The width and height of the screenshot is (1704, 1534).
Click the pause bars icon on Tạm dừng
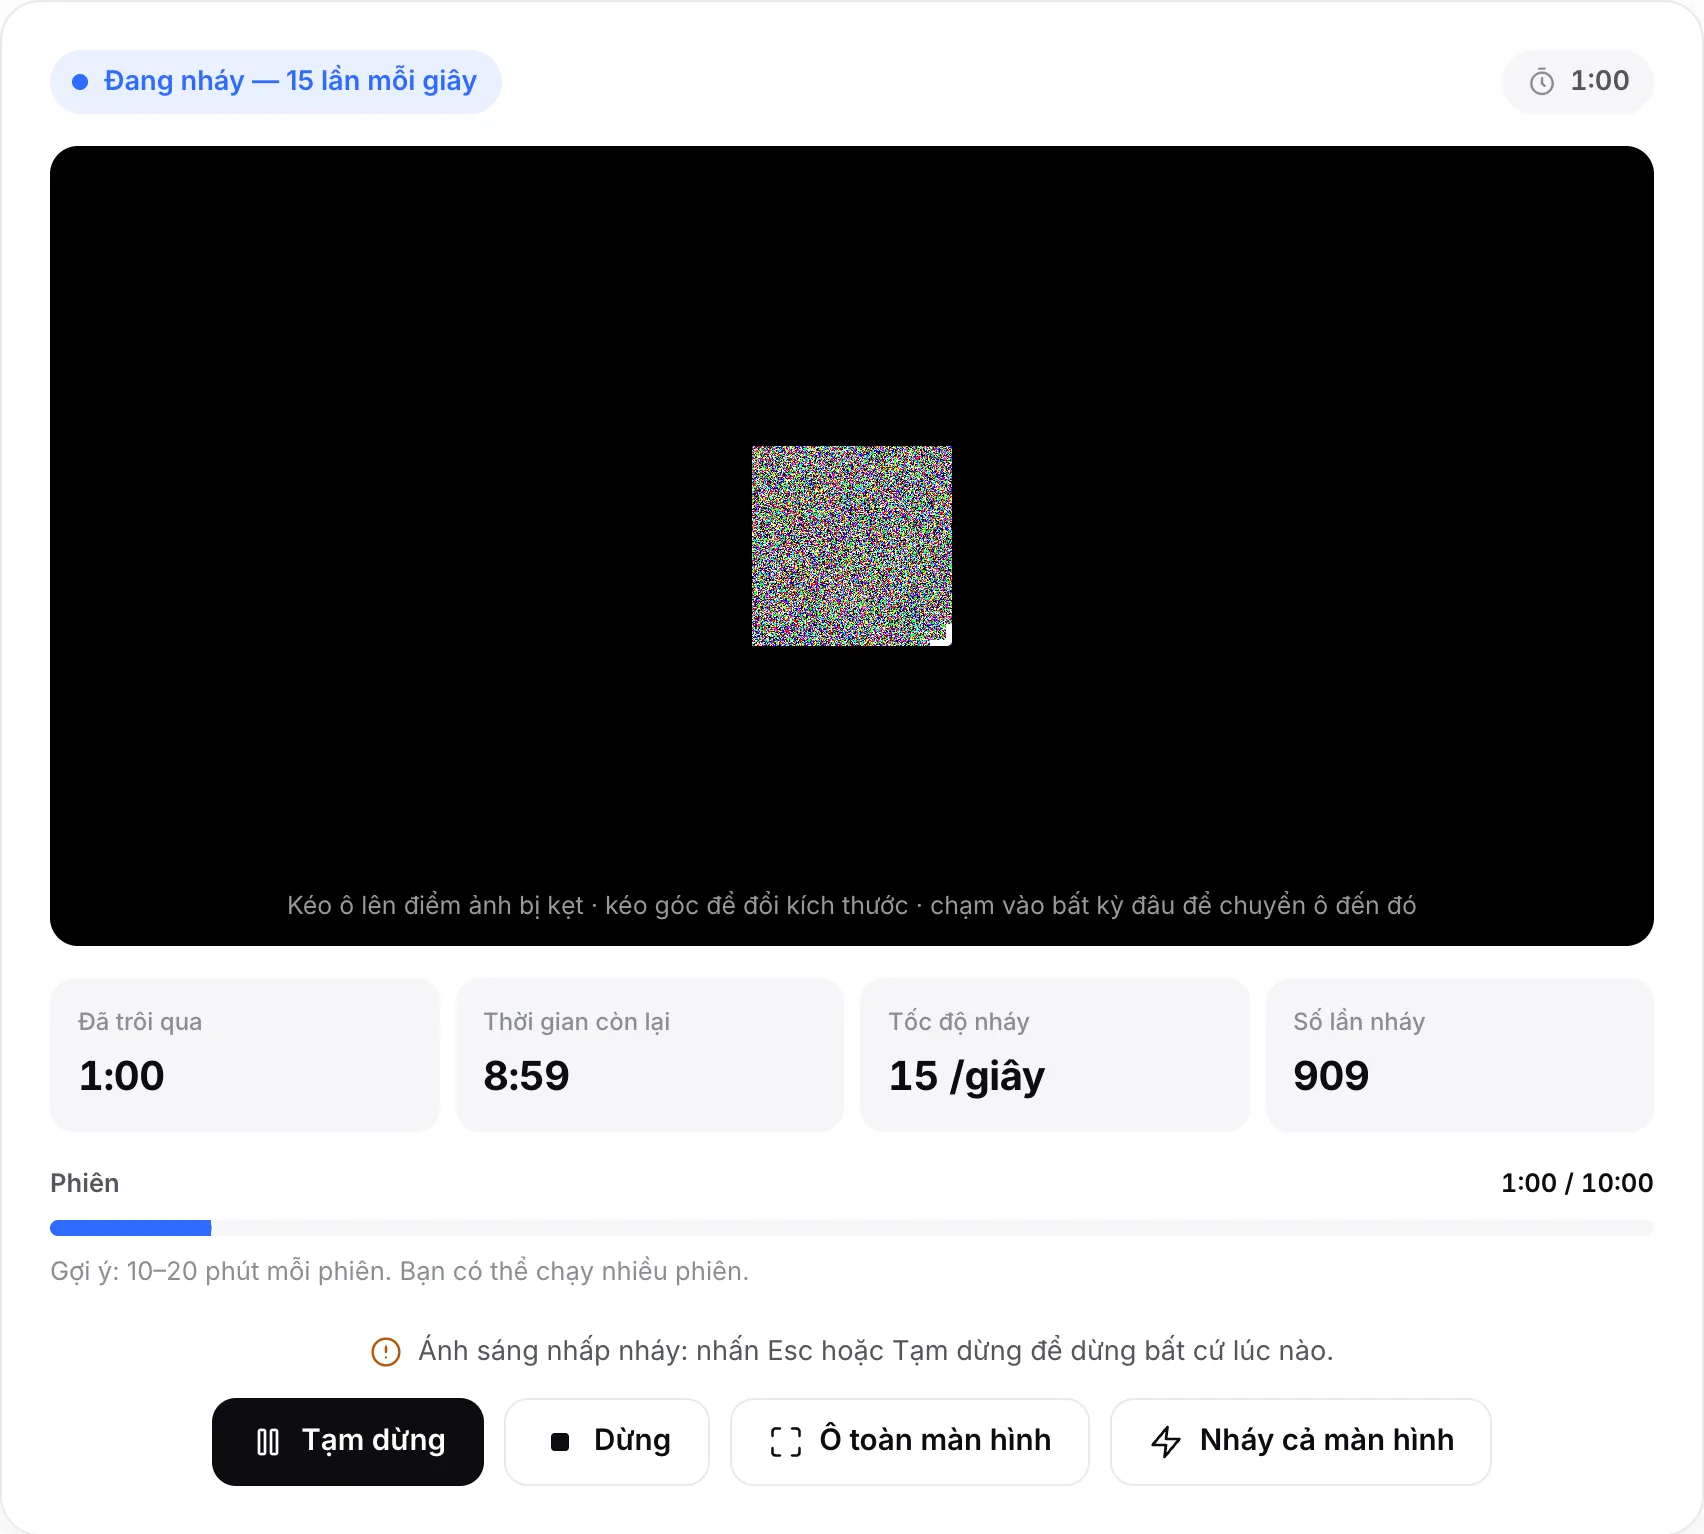point(268,1442)
